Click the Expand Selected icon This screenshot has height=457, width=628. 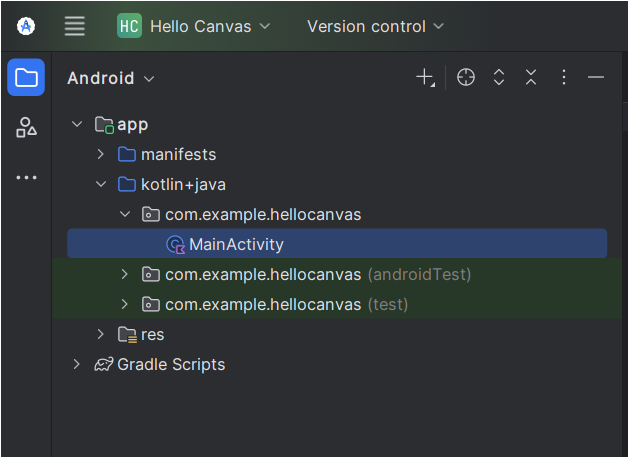point(499,77)
